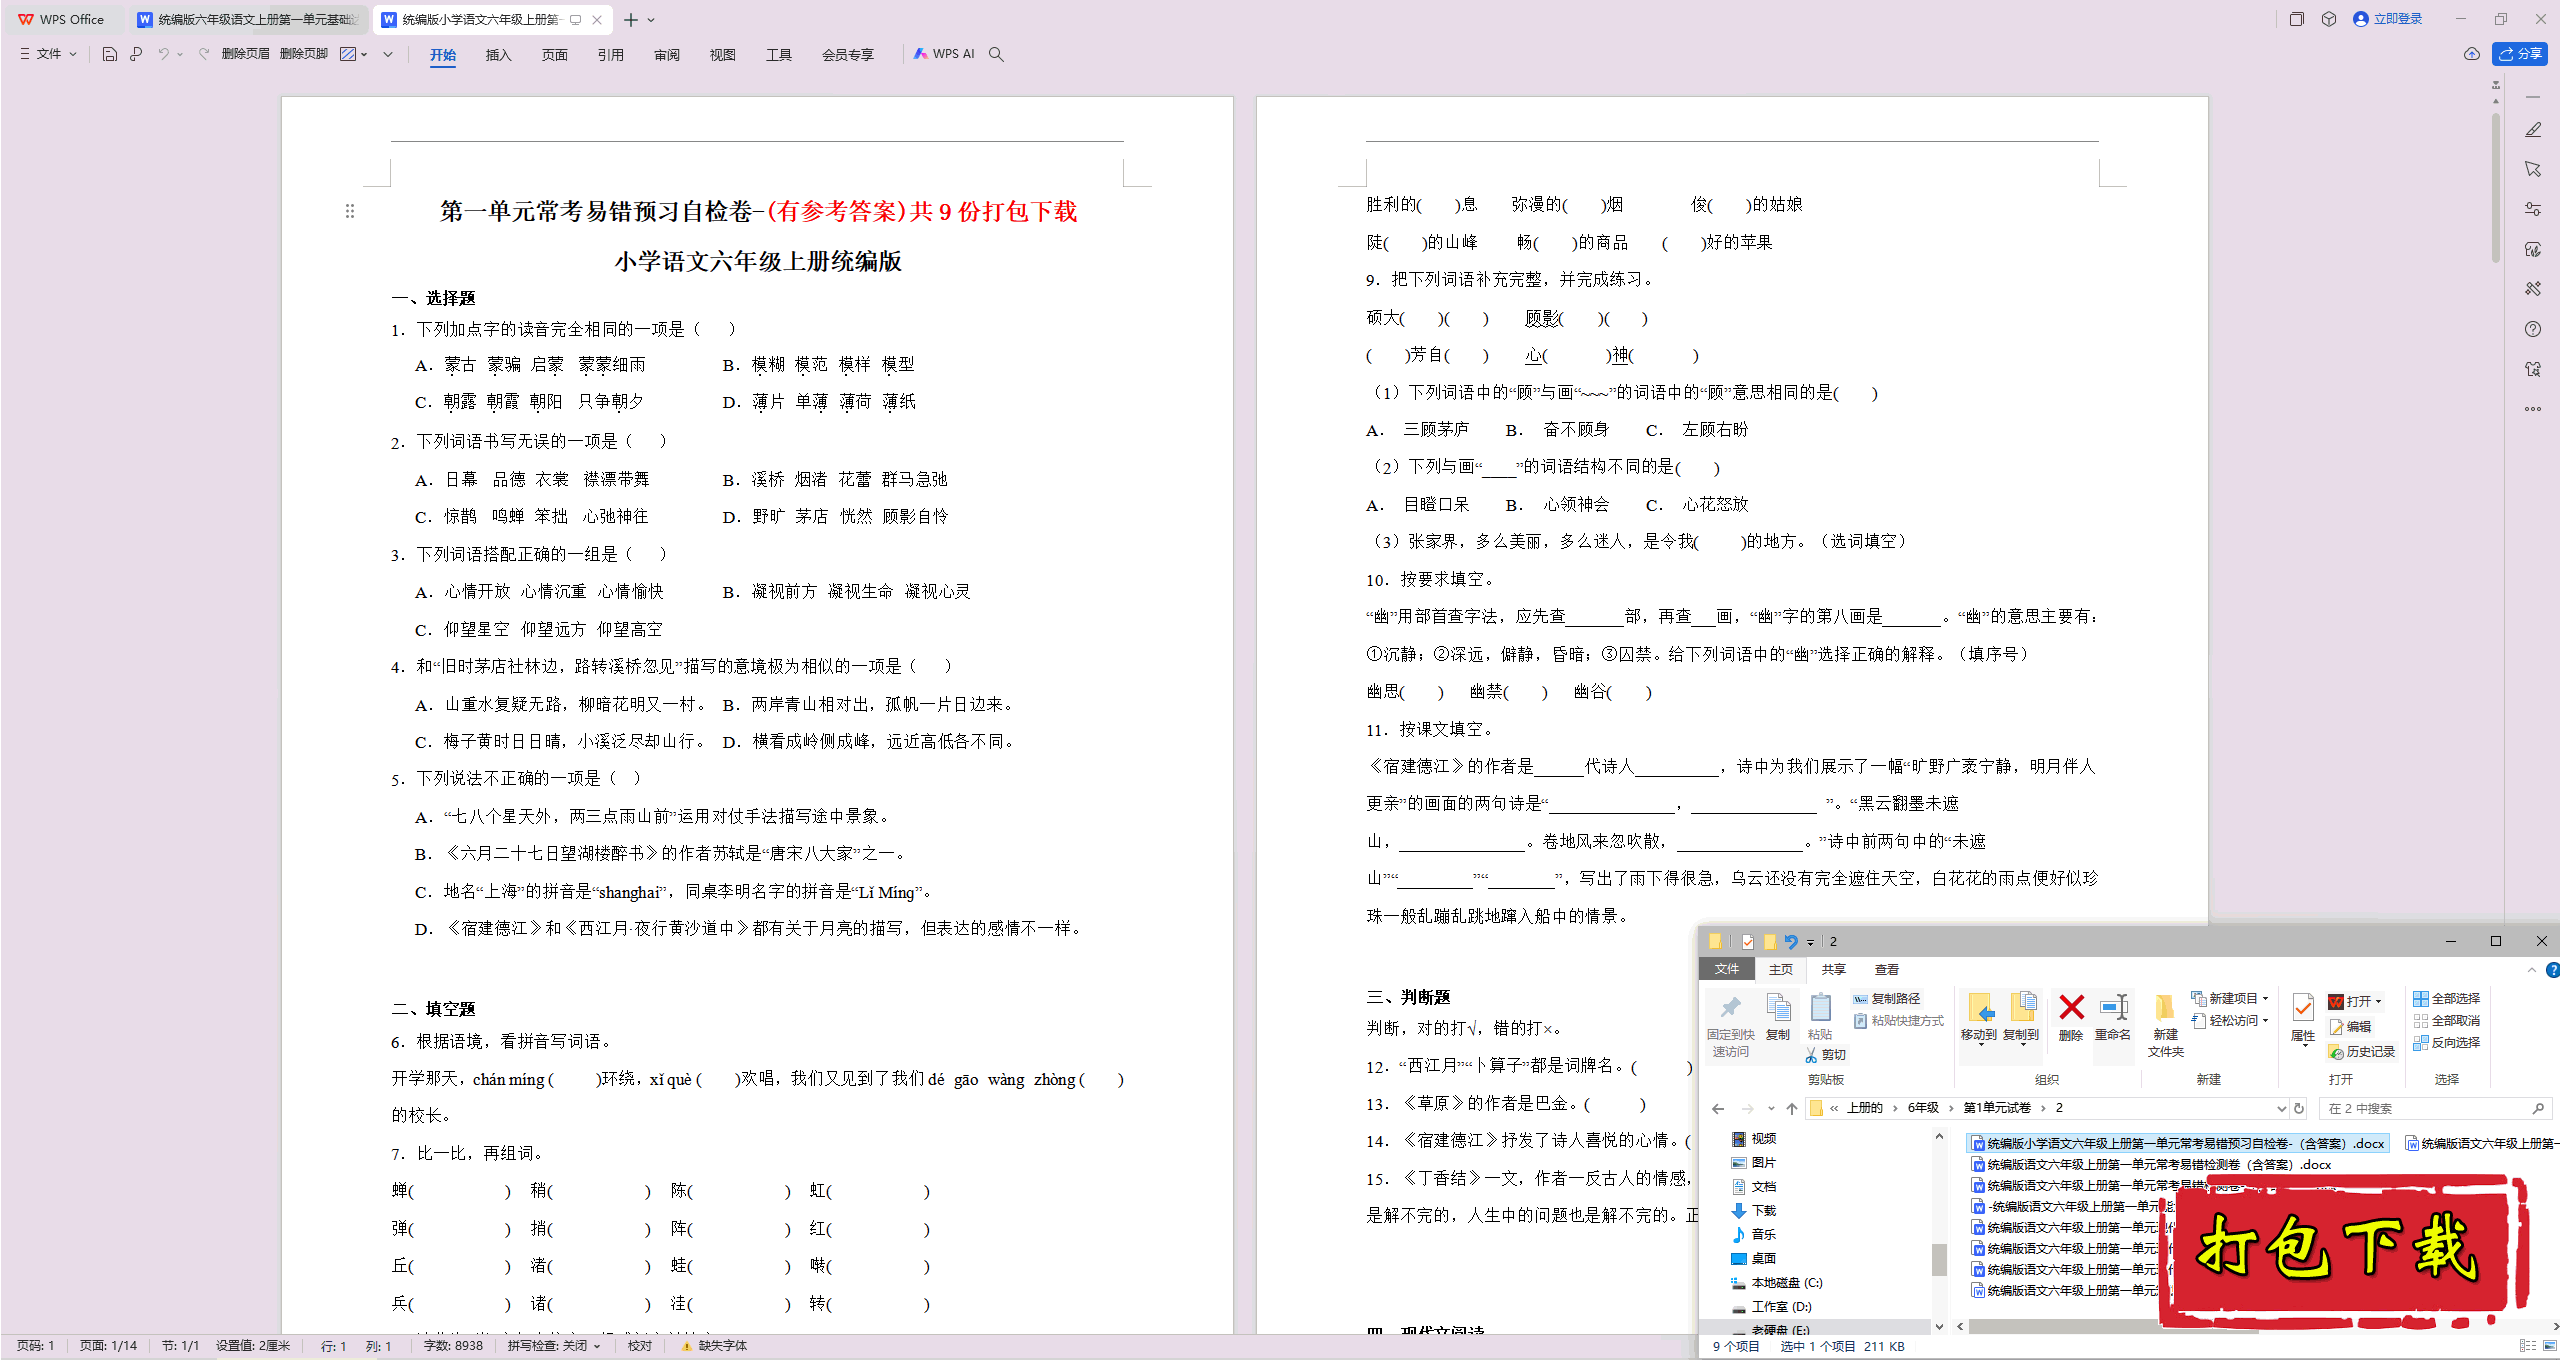Image resolution: width=2560 pixels, height=1360 pixels.
Task: Click Explorer help question mark icon
Action: [2552, 970]
